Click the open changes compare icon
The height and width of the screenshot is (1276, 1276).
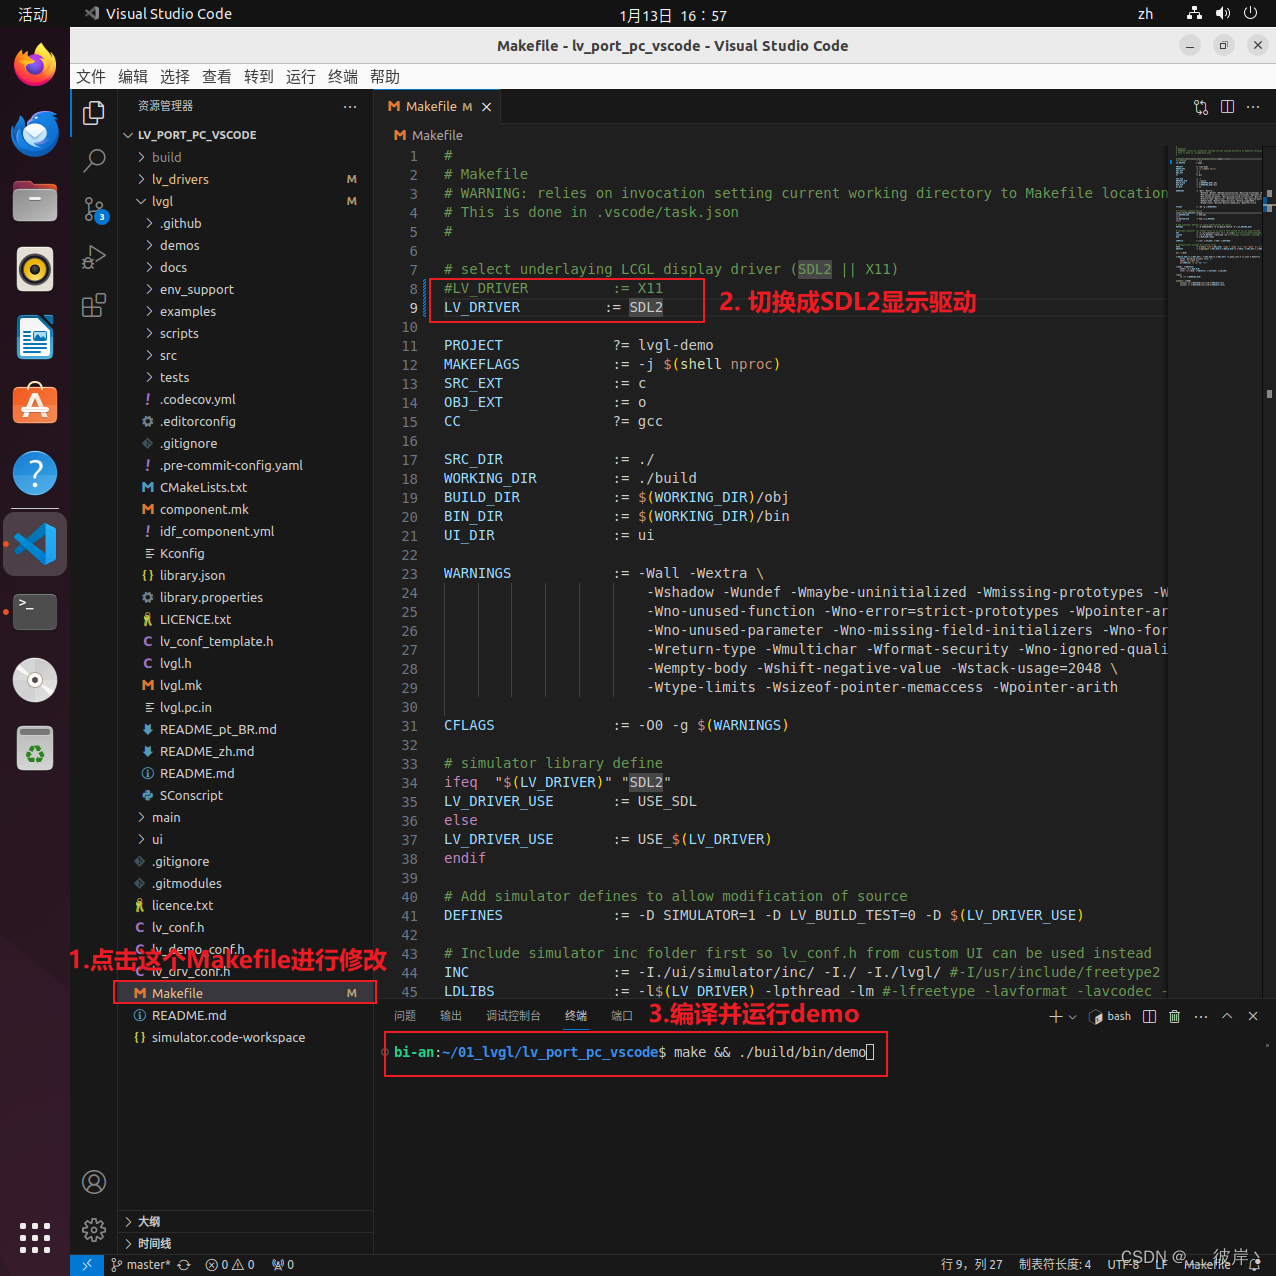point(1201,107)
